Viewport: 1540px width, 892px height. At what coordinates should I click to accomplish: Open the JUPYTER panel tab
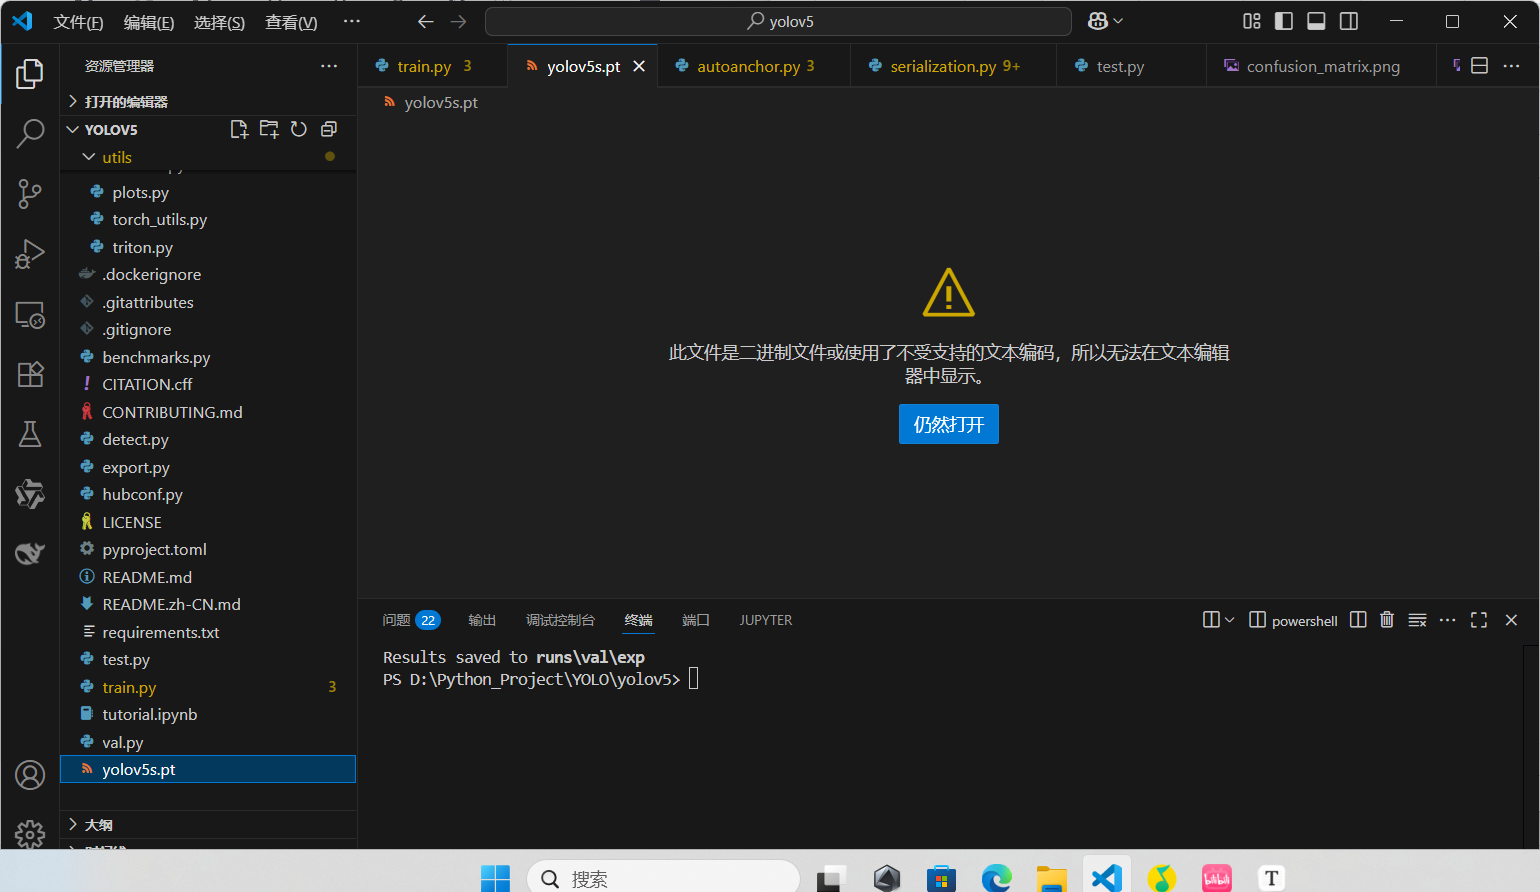point(765,620)
